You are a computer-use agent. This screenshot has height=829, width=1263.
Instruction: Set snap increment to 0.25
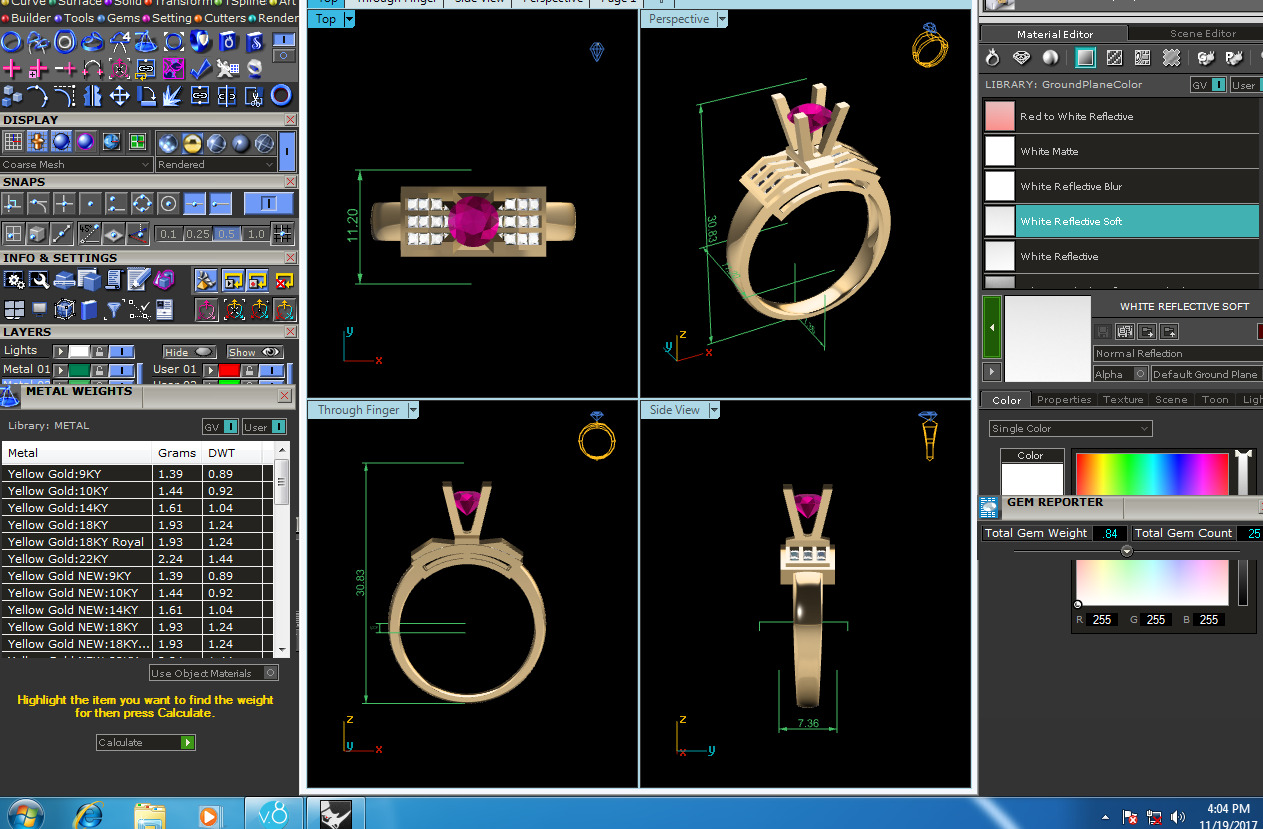click(x=197, y=234)
